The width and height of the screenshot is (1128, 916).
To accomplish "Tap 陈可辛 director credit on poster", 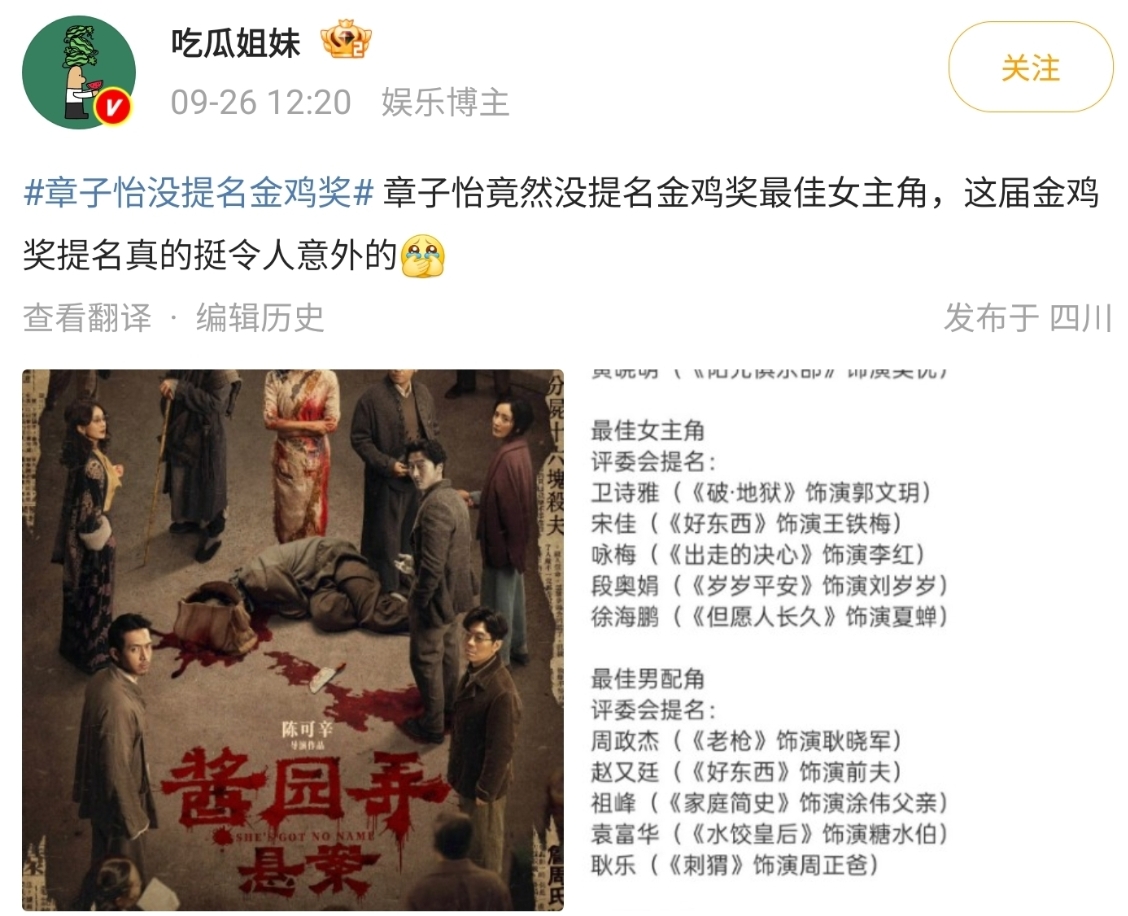I will pos(307,729).
